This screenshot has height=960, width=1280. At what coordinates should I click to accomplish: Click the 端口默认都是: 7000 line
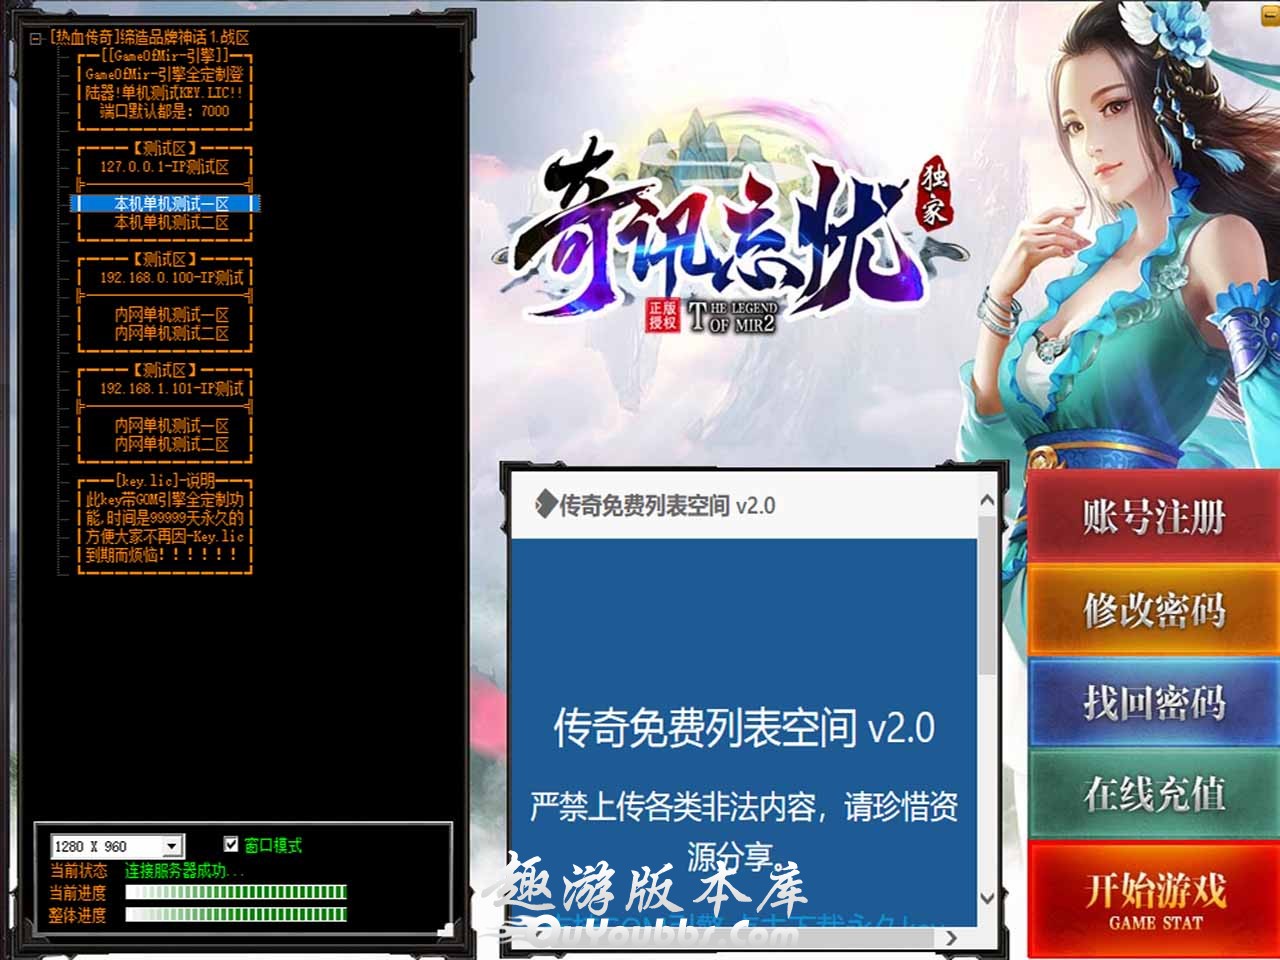pyautogui.click(x=165, y=111)
